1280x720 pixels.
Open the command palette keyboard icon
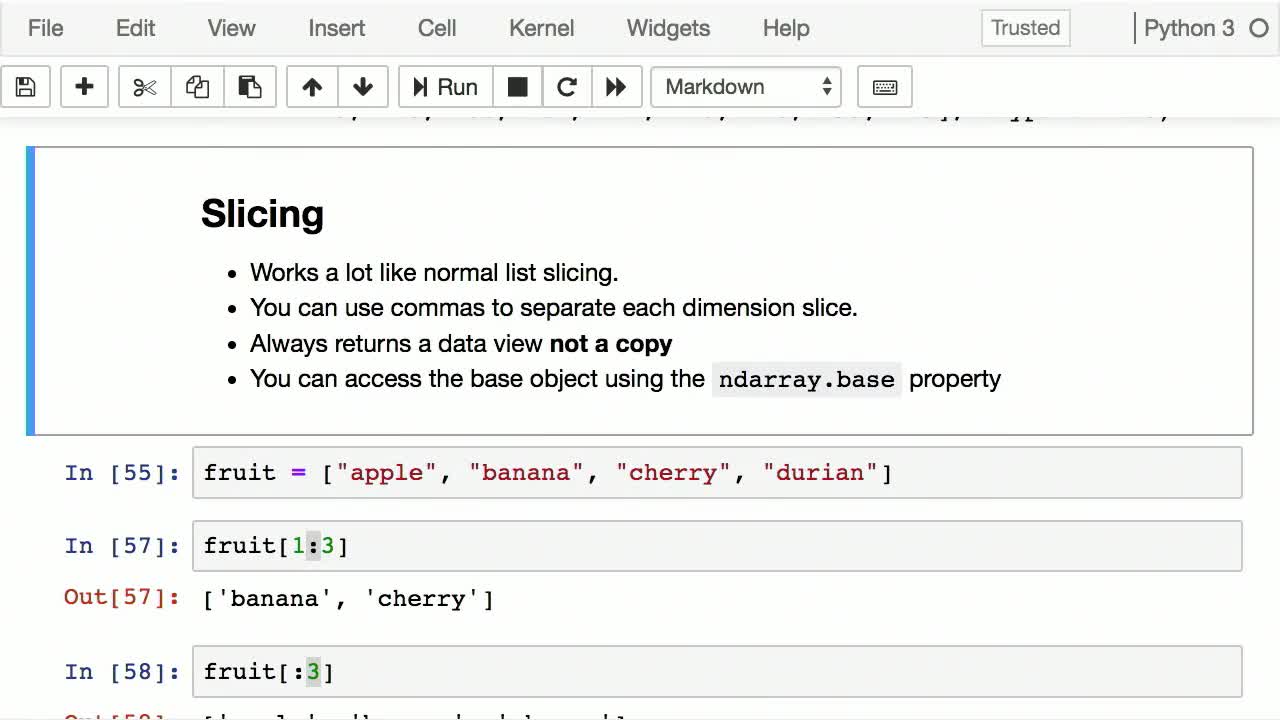[884, 87]
